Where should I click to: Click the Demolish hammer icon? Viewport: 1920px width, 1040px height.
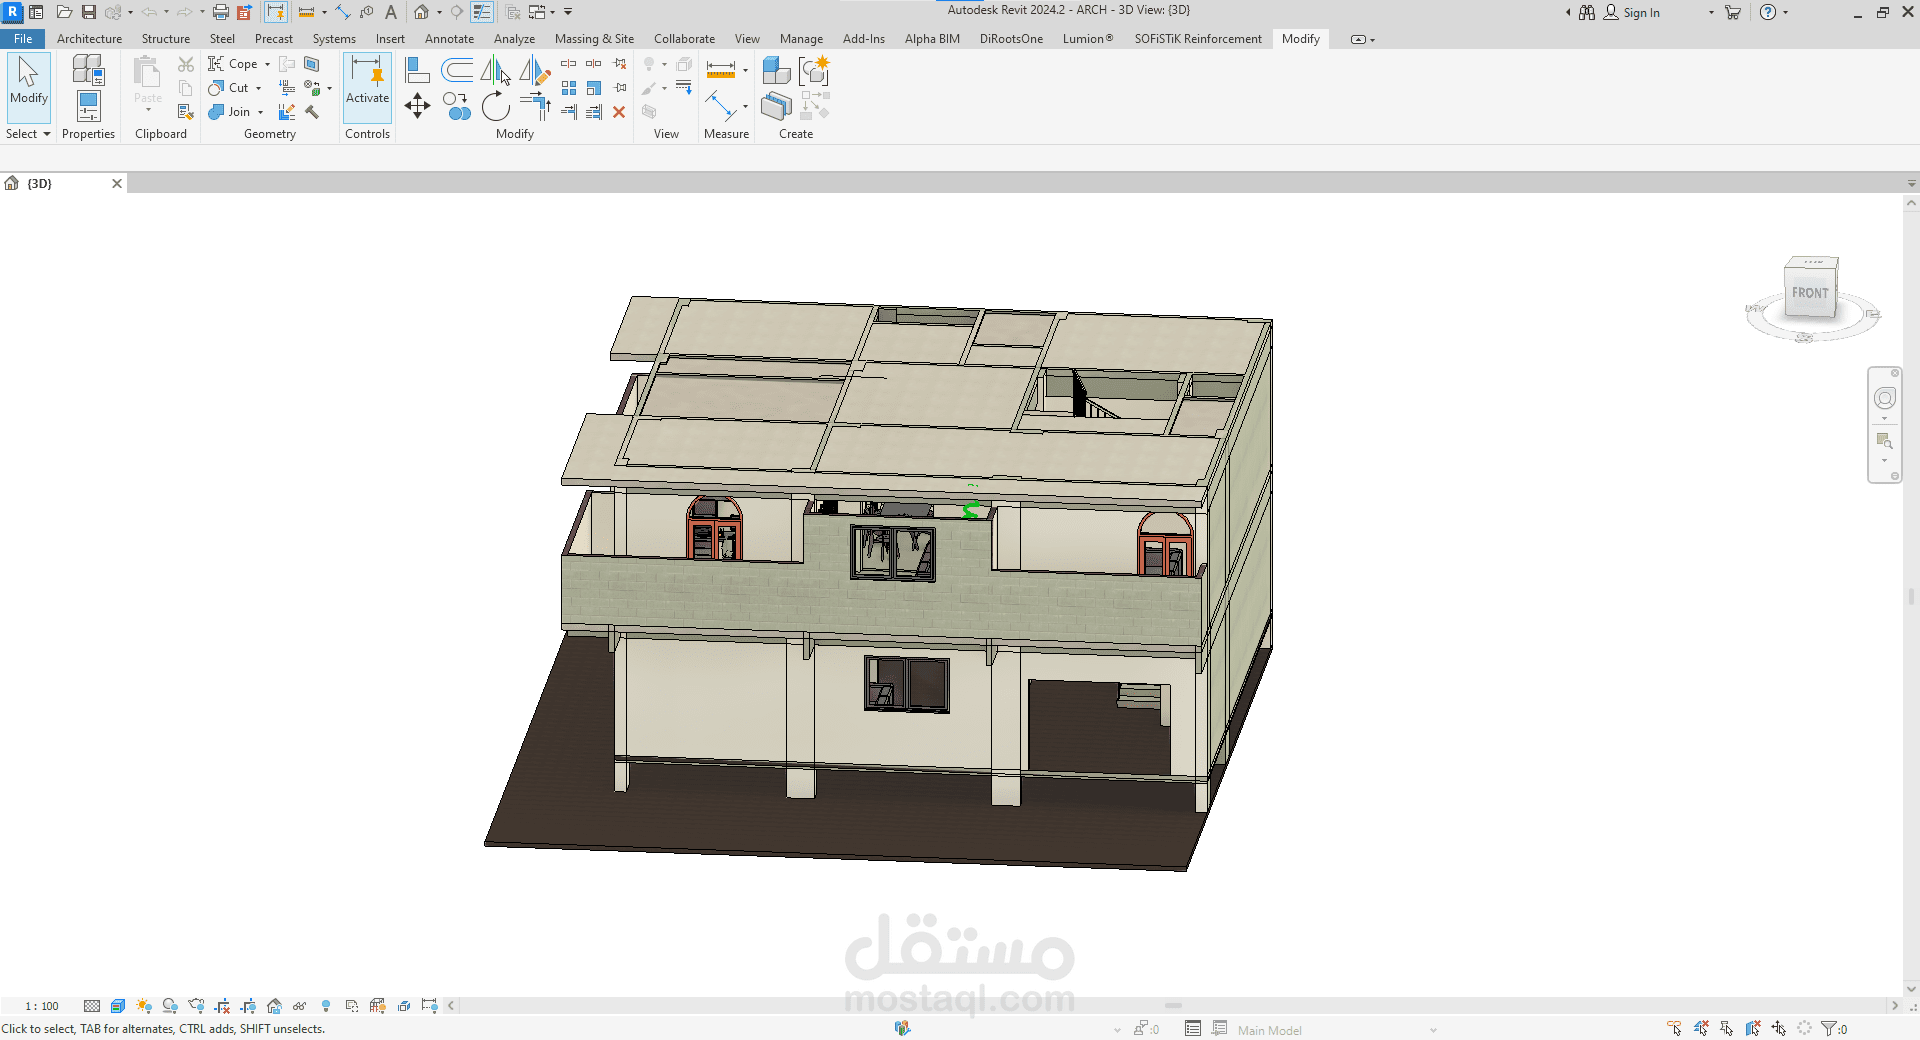point(312,112)
